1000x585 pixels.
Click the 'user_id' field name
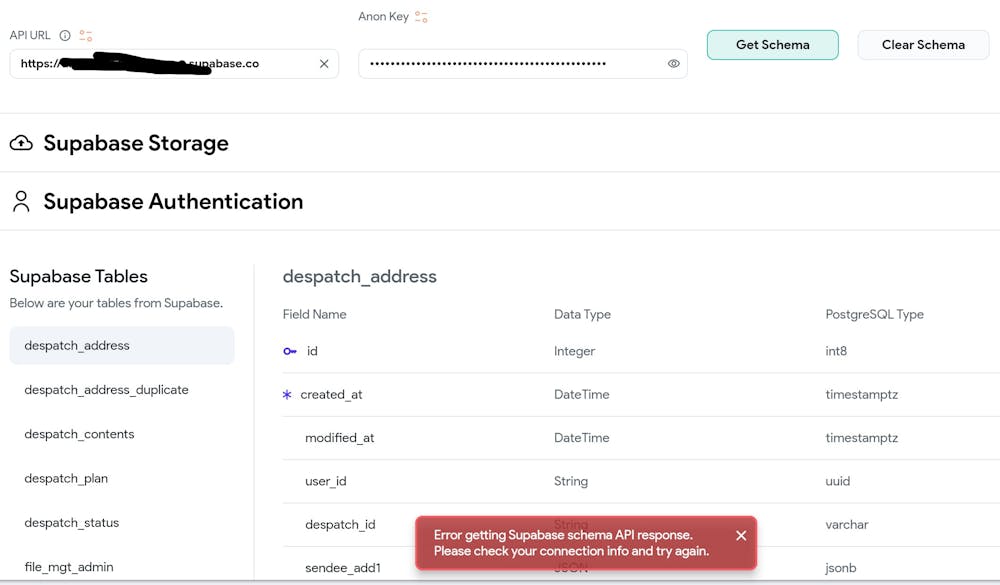[325, 482]
